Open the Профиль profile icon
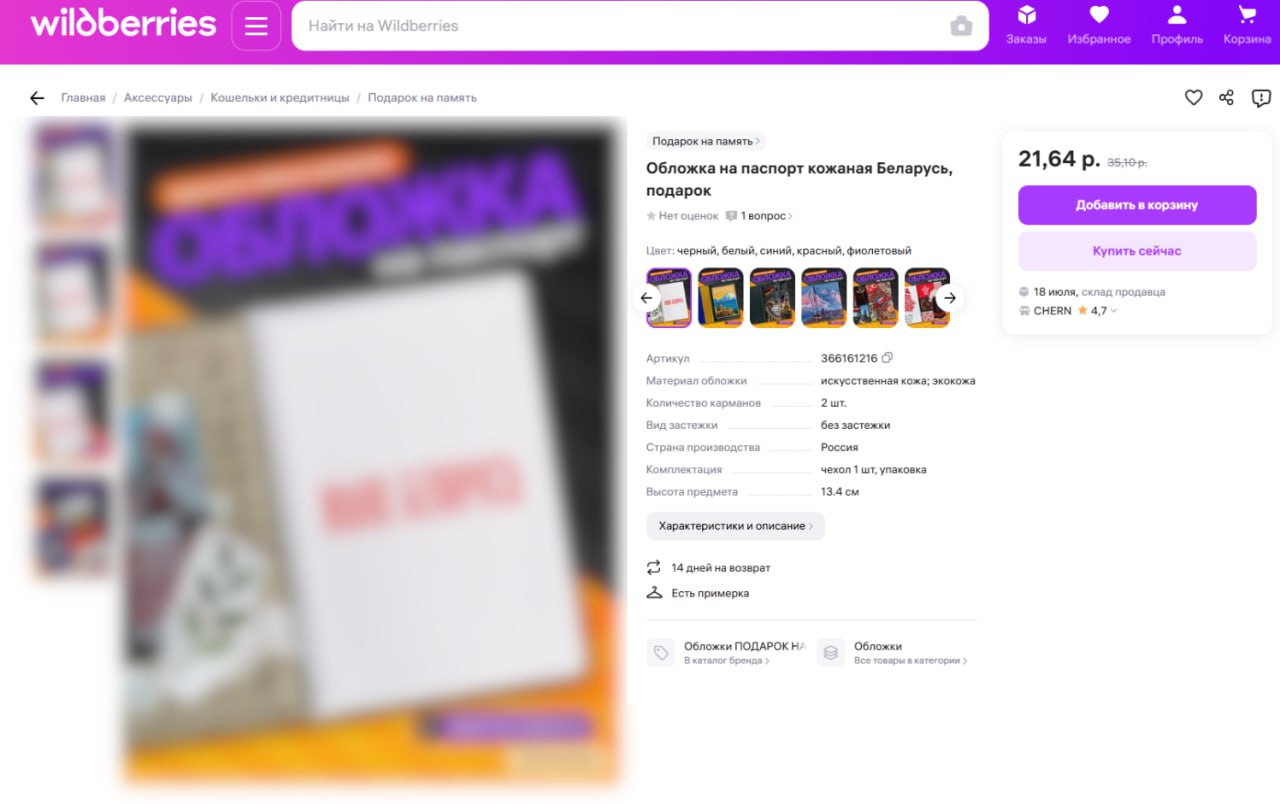 [x=1177, y=26]
